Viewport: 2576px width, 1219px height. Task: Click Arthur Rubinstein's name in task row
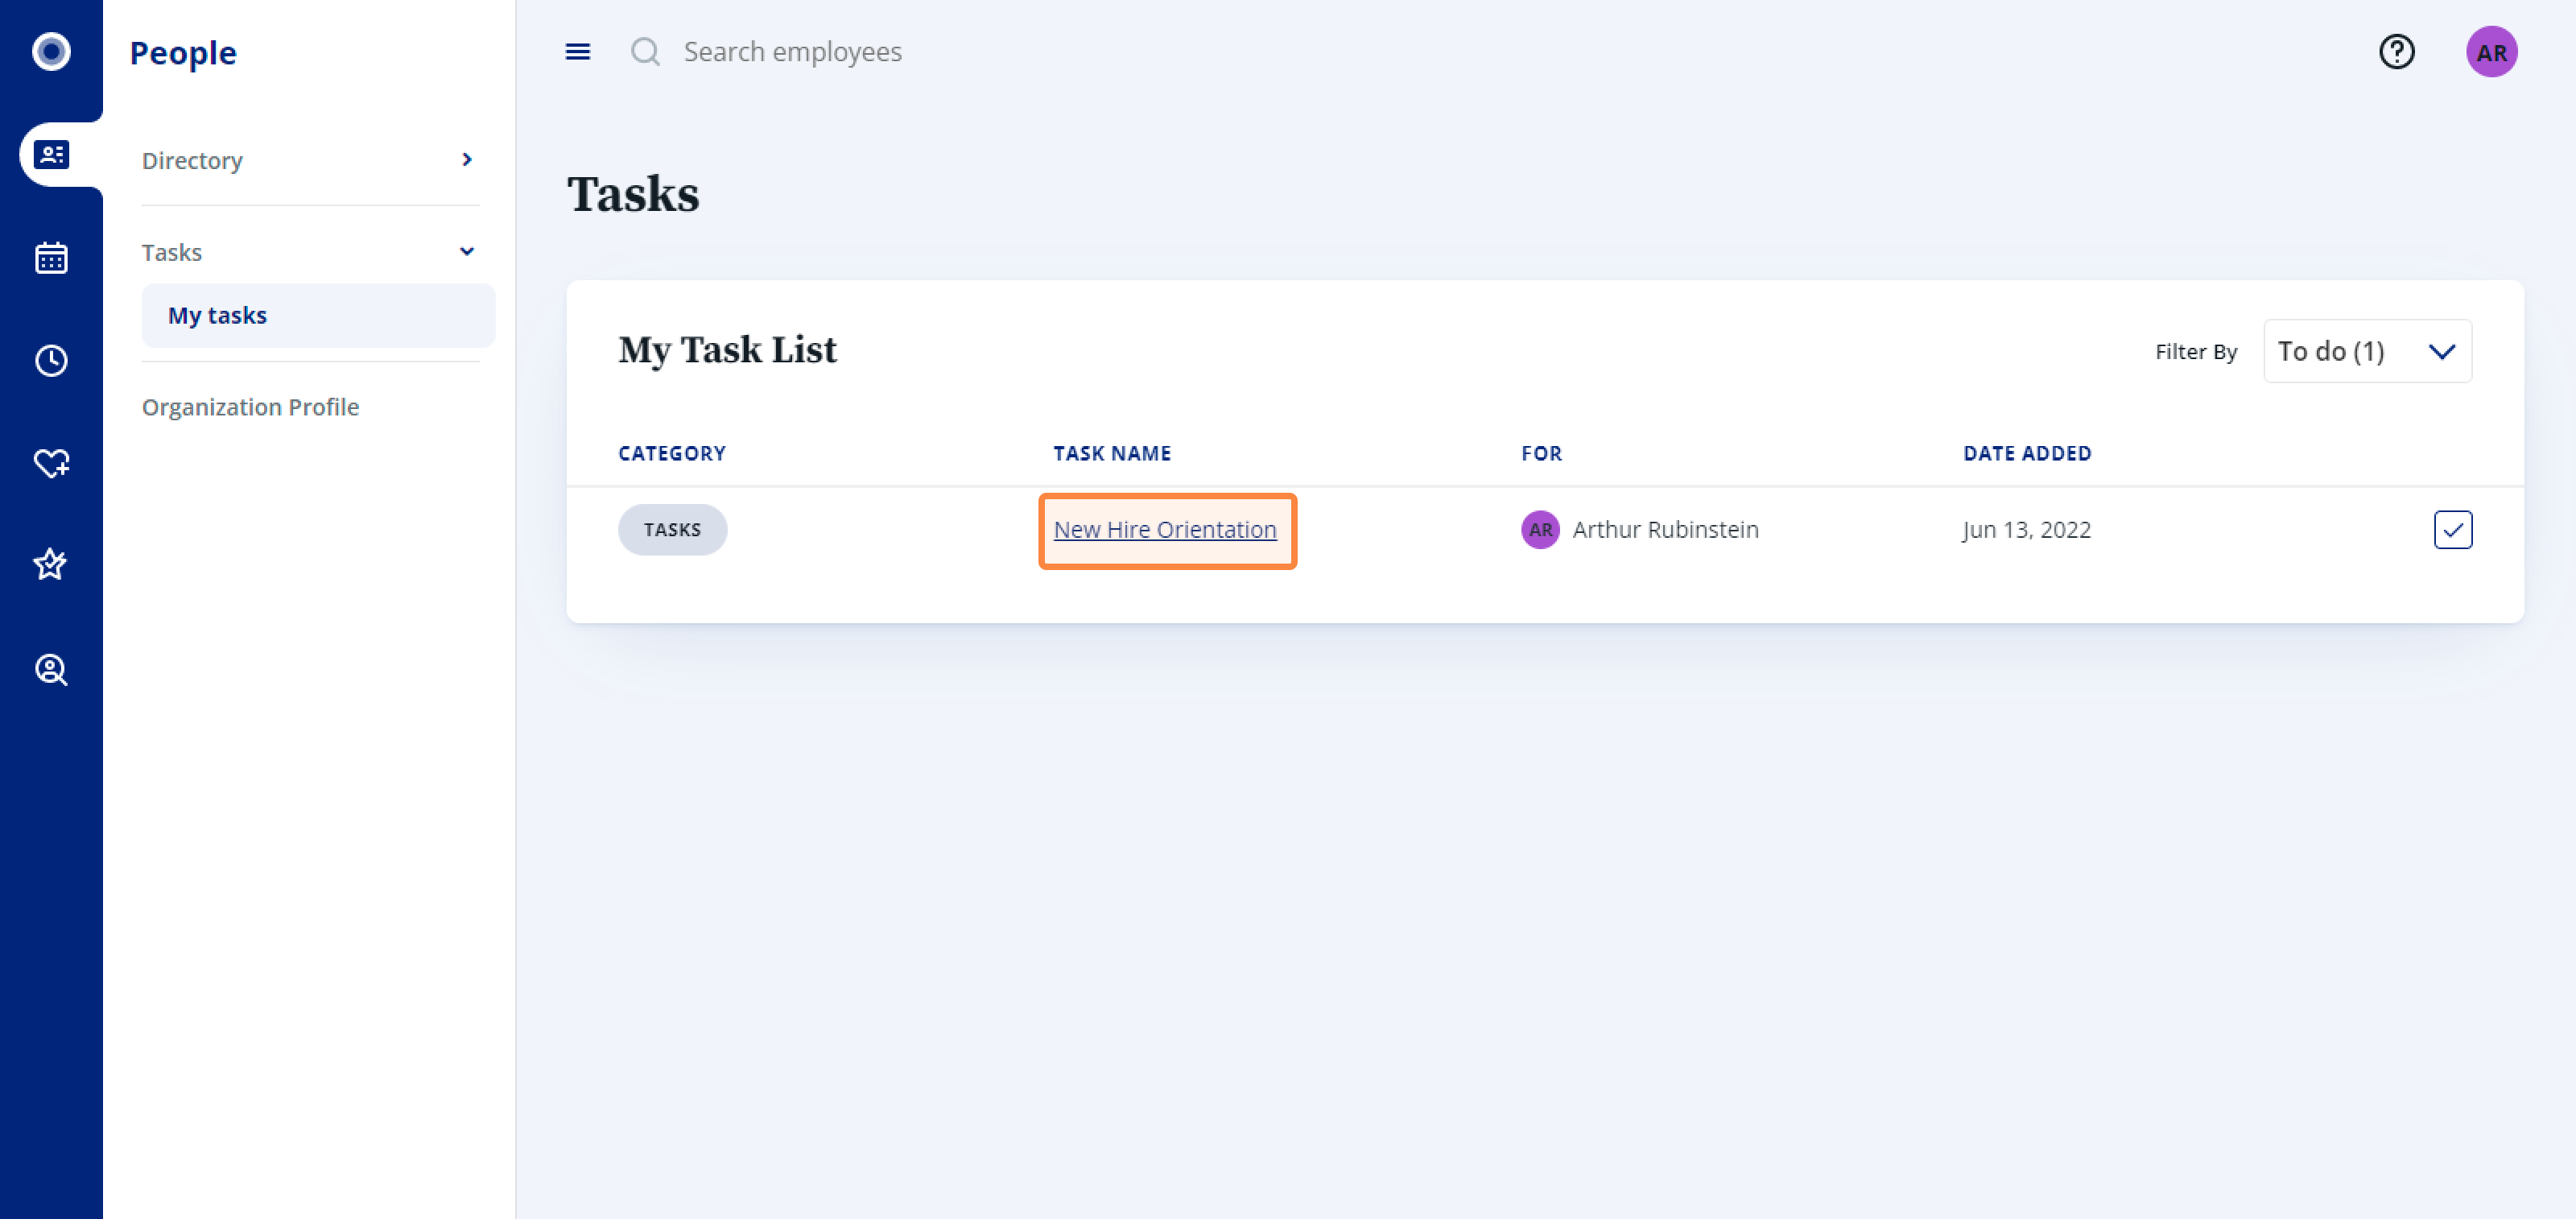(1665, 530)
